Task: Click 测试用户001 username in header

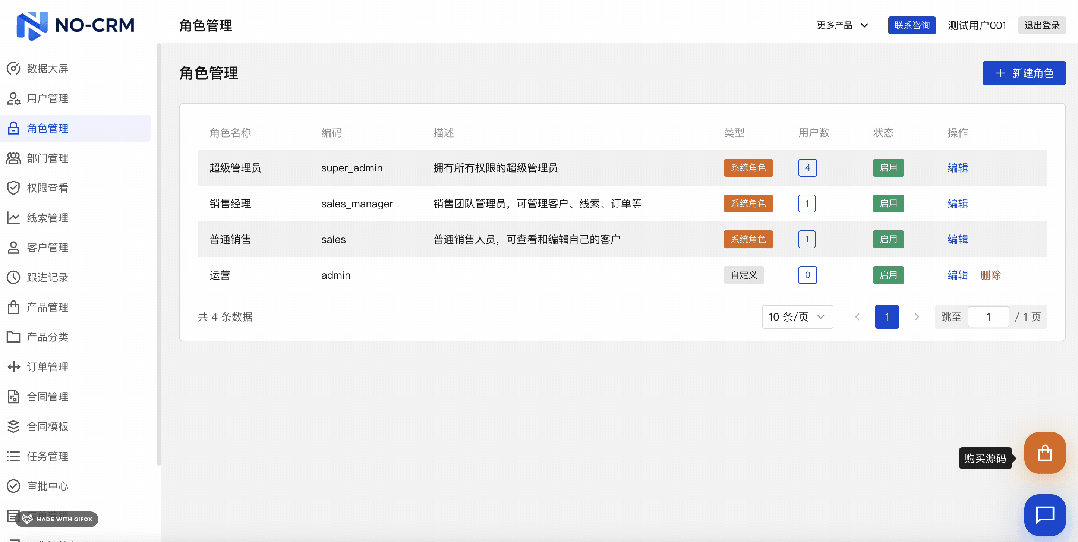Action: pyautogui.click(x=977, y=25)
